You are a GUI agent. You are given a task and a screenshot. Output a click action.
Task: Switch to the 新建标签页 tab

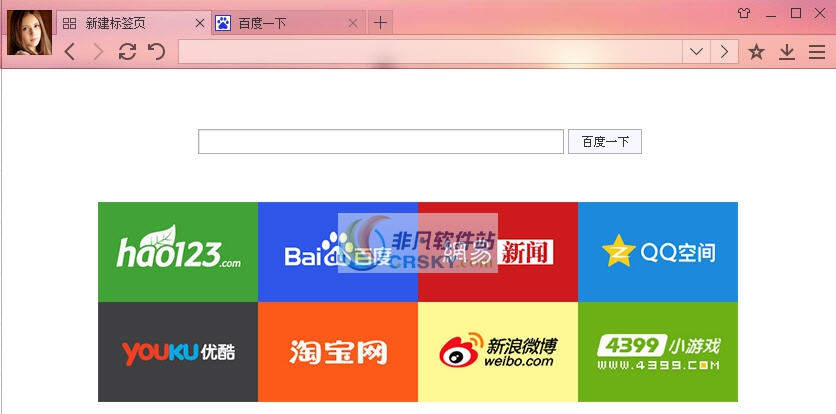pos(133,23)
